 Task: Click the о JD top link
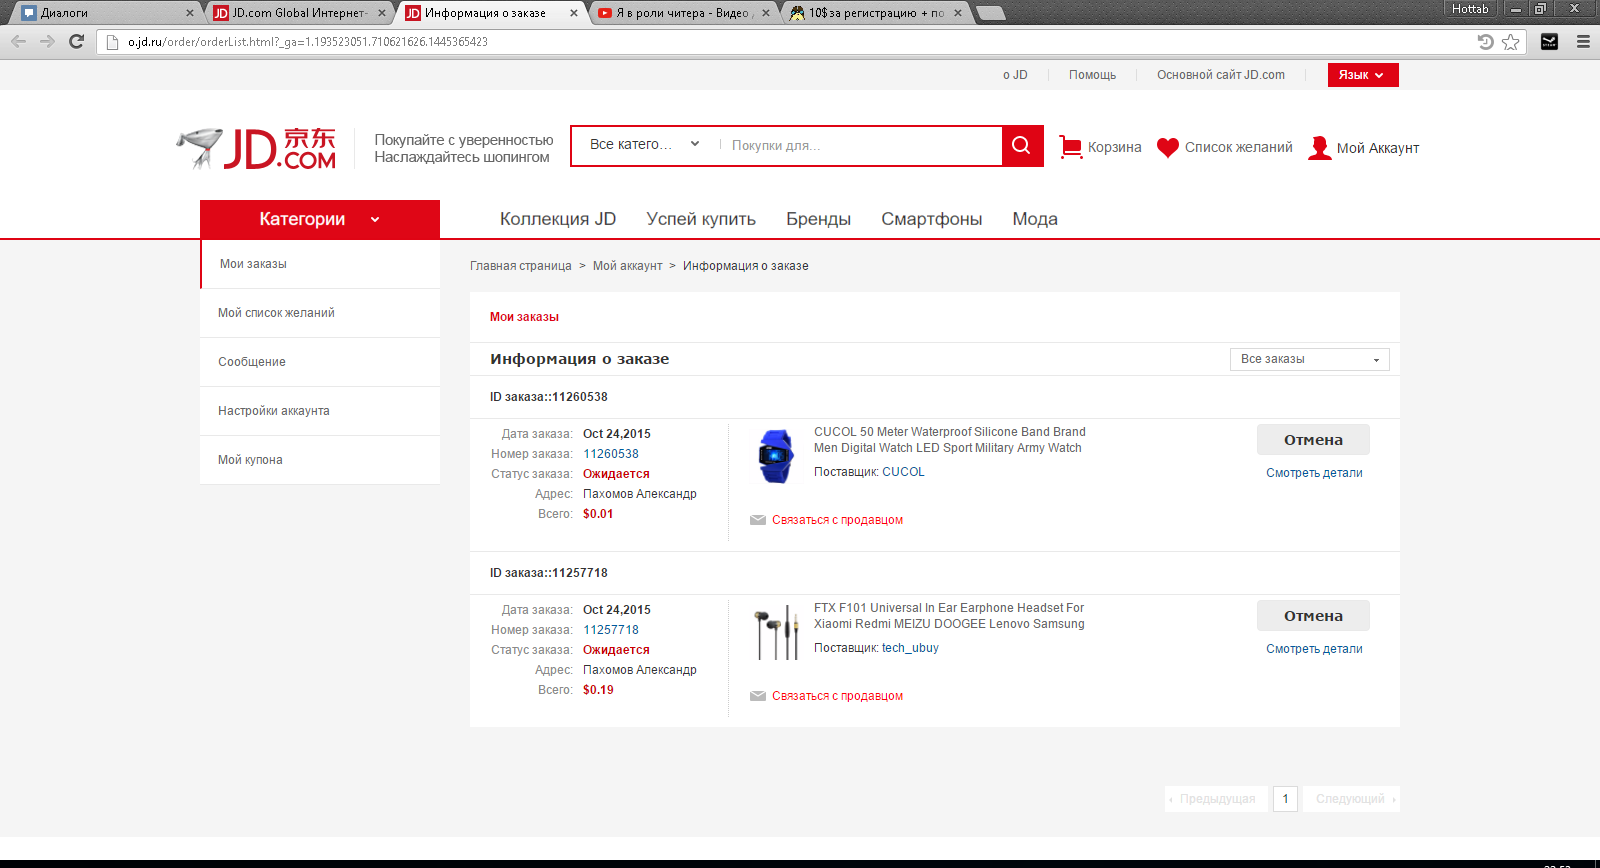pyautogui.click(x=1015, y=75)
